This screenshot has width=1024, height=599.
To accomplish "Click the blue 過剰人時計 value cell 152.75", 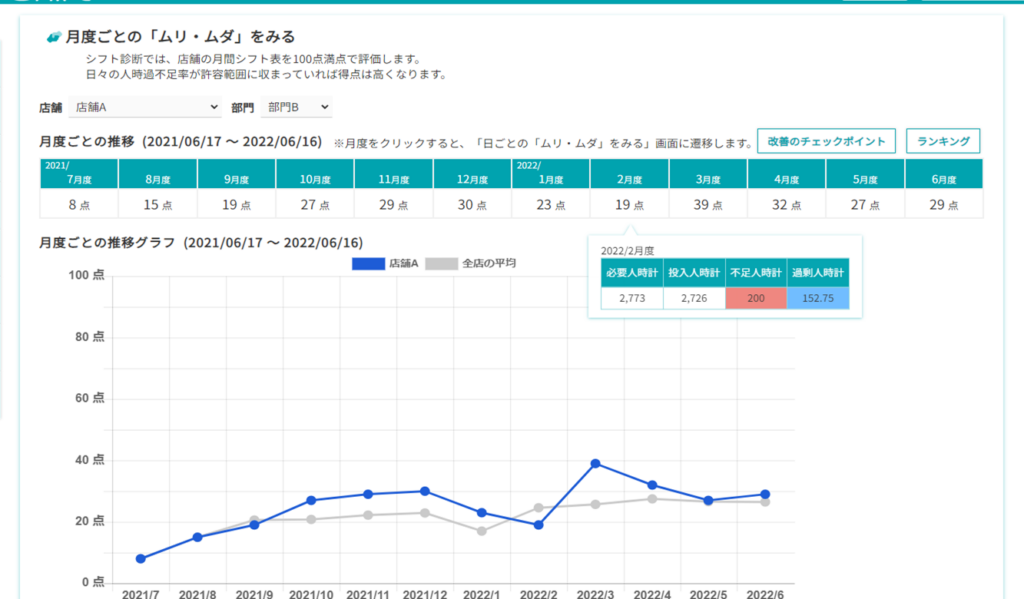I will [818, 298].
